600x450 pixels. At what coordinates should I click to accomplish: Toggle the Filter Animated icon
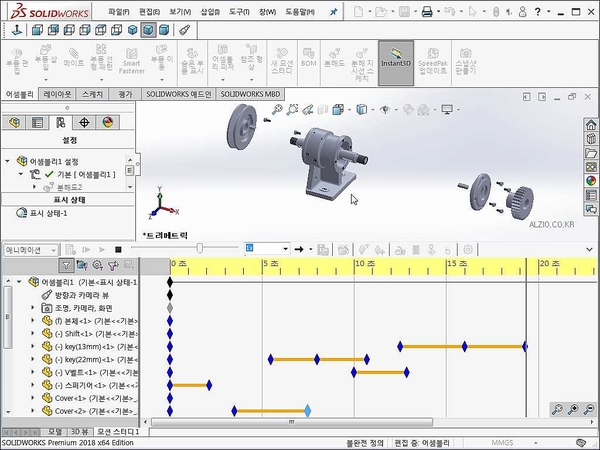pos(82,265)
